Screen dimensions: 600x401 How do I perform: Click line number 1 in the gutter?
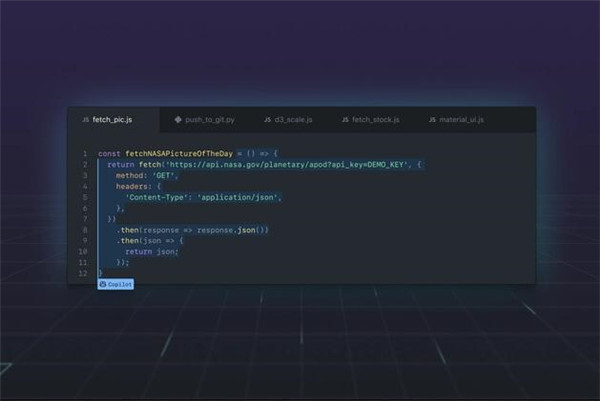tap(84, 153)
